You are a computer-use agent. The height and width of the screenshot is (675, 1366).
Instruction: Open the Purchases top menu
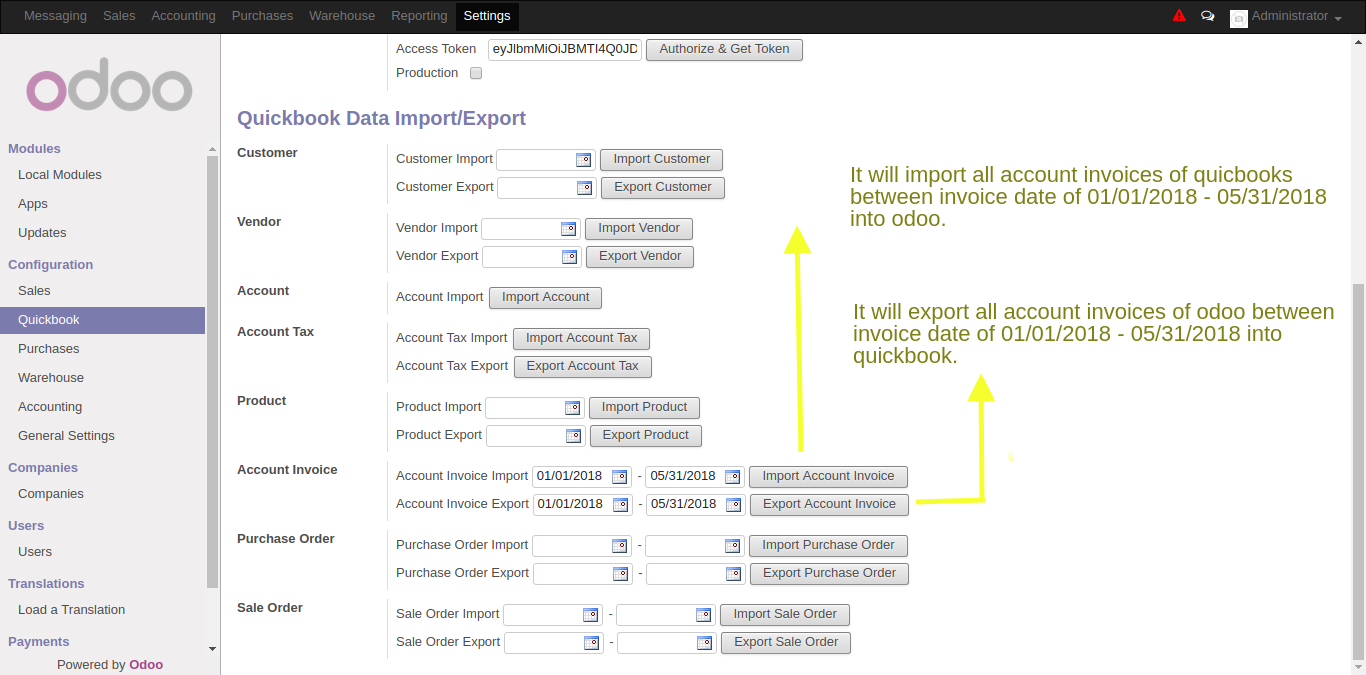tap(262, 16)
